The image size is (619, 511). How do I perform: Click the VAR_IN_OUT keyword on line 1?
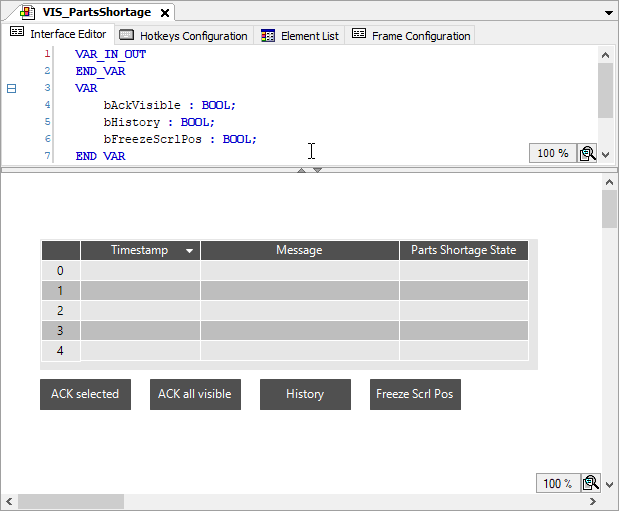click(111, 54)
